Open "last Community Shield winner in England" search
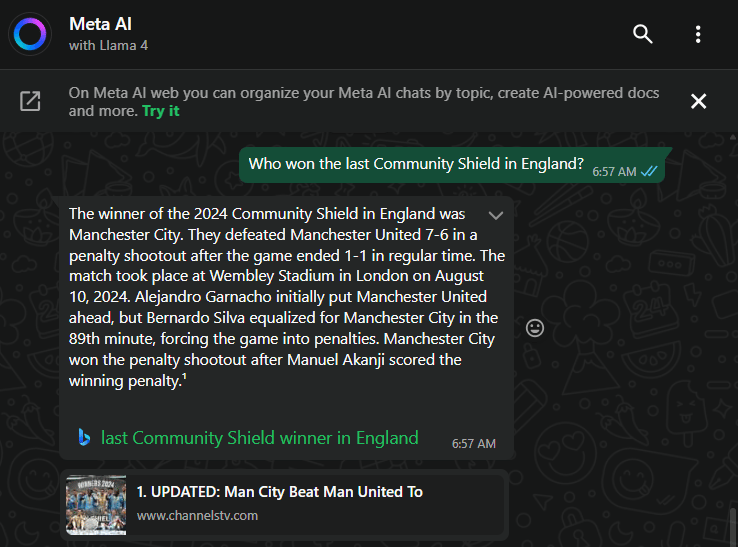 (x=260, y=438)
